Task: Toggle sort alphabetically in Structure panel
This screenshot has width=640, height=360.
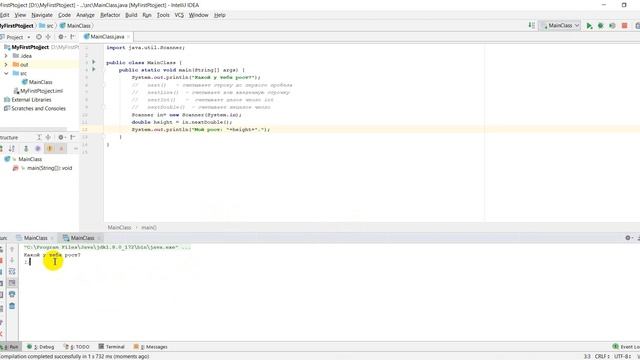Action: pos(11,149)
